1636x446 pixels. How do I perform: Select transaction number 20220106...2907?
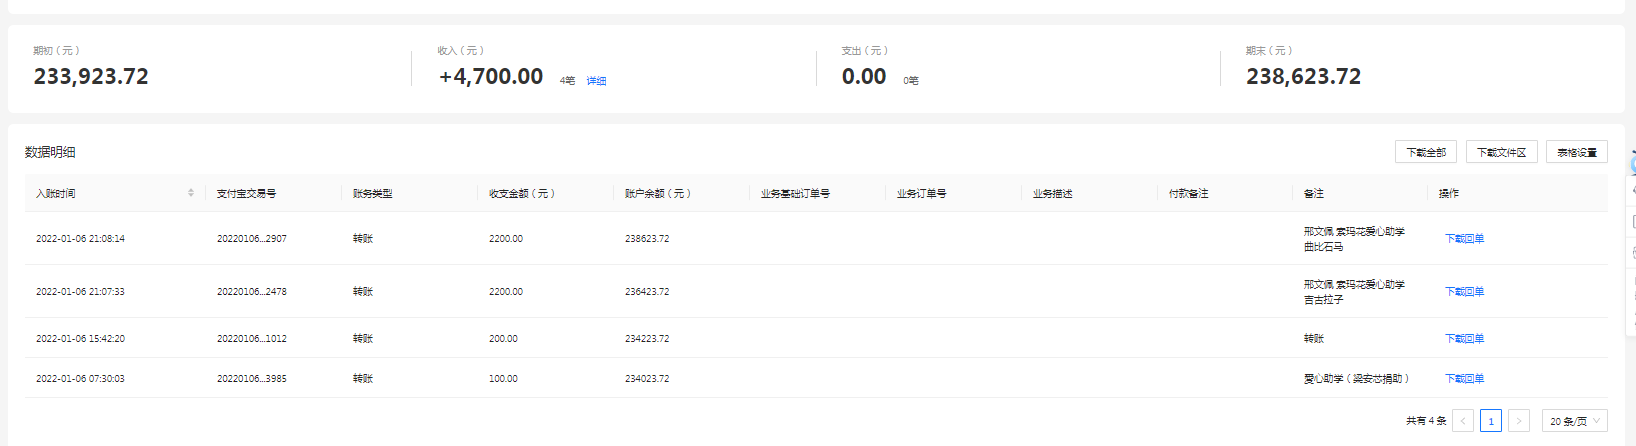251,239
